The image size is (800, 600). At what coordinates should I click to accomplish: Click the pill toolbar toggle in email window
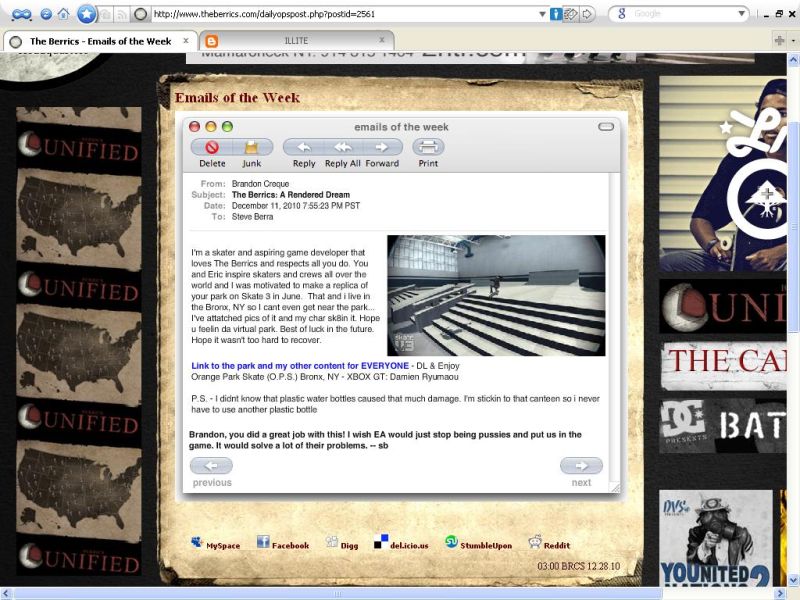coord(606,127)
